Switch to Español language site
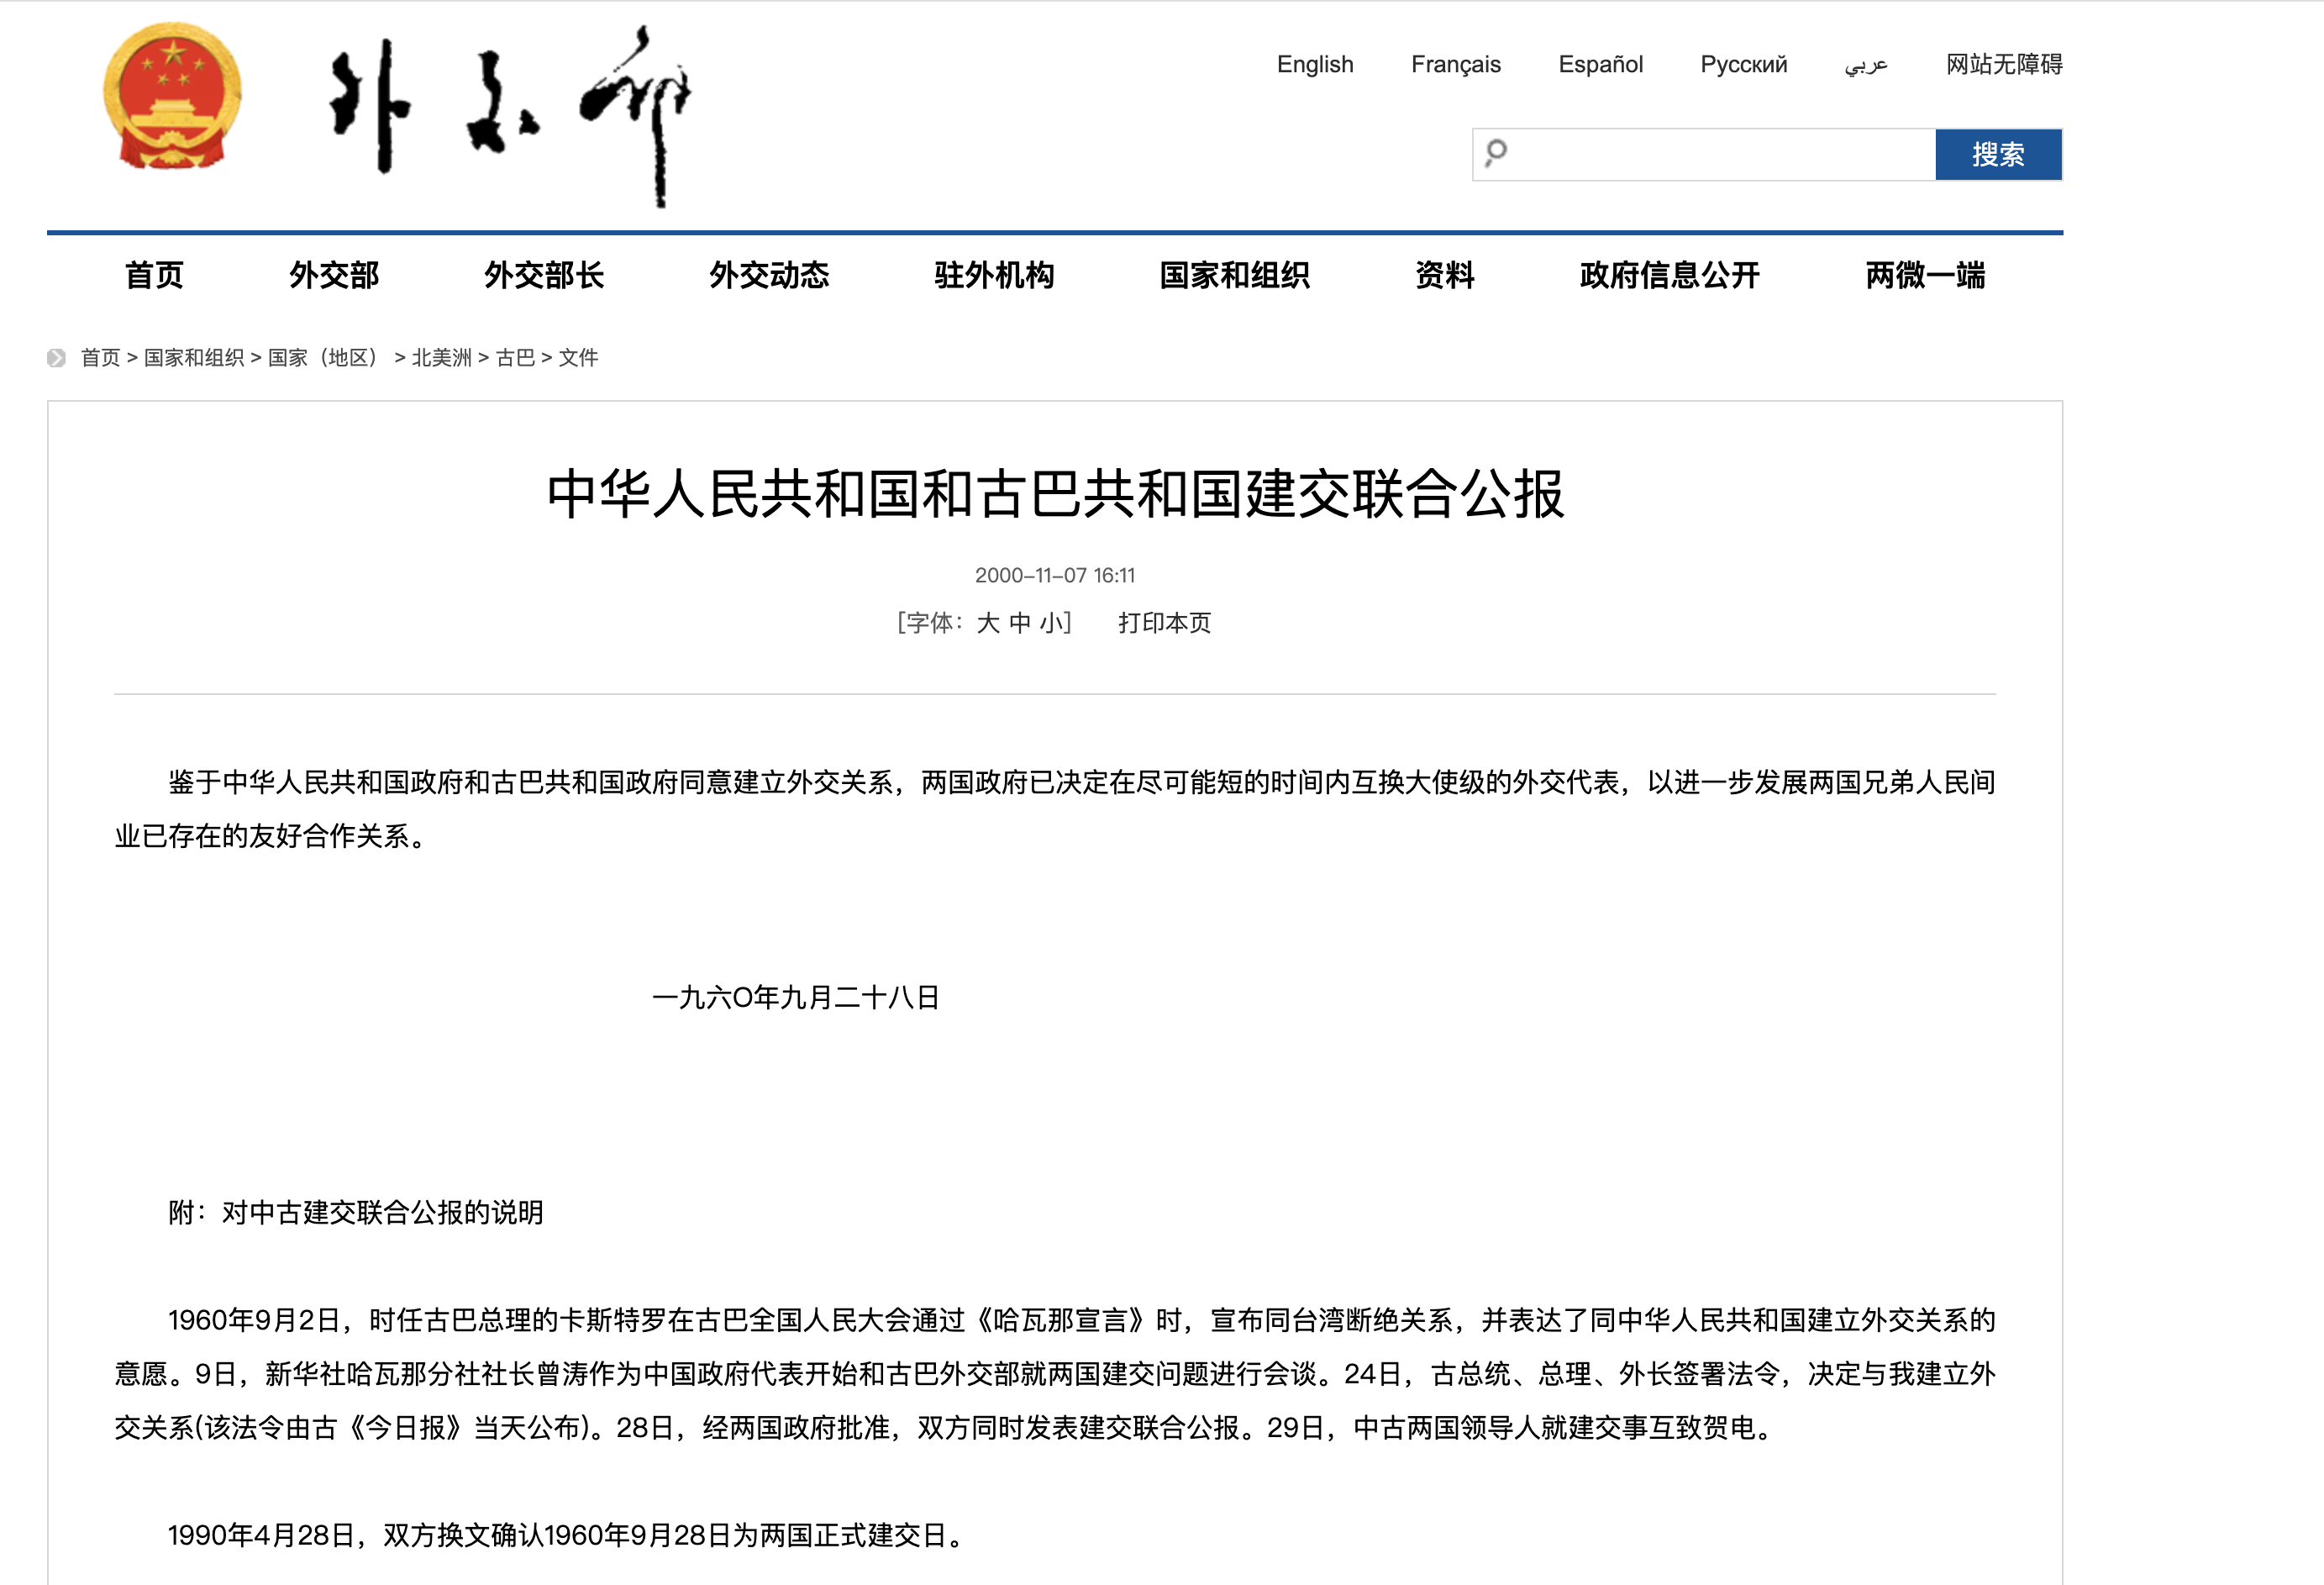 pyautogui.click(x=1600, y=64)
